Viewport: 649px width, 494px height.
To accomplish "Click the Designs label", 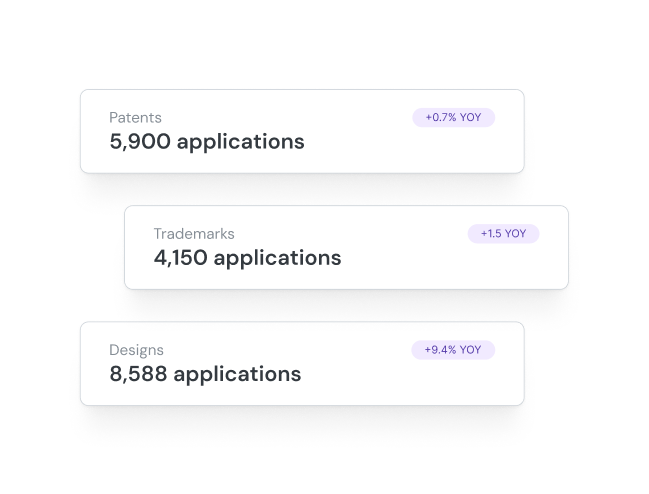I will click(x=137, y=350).
